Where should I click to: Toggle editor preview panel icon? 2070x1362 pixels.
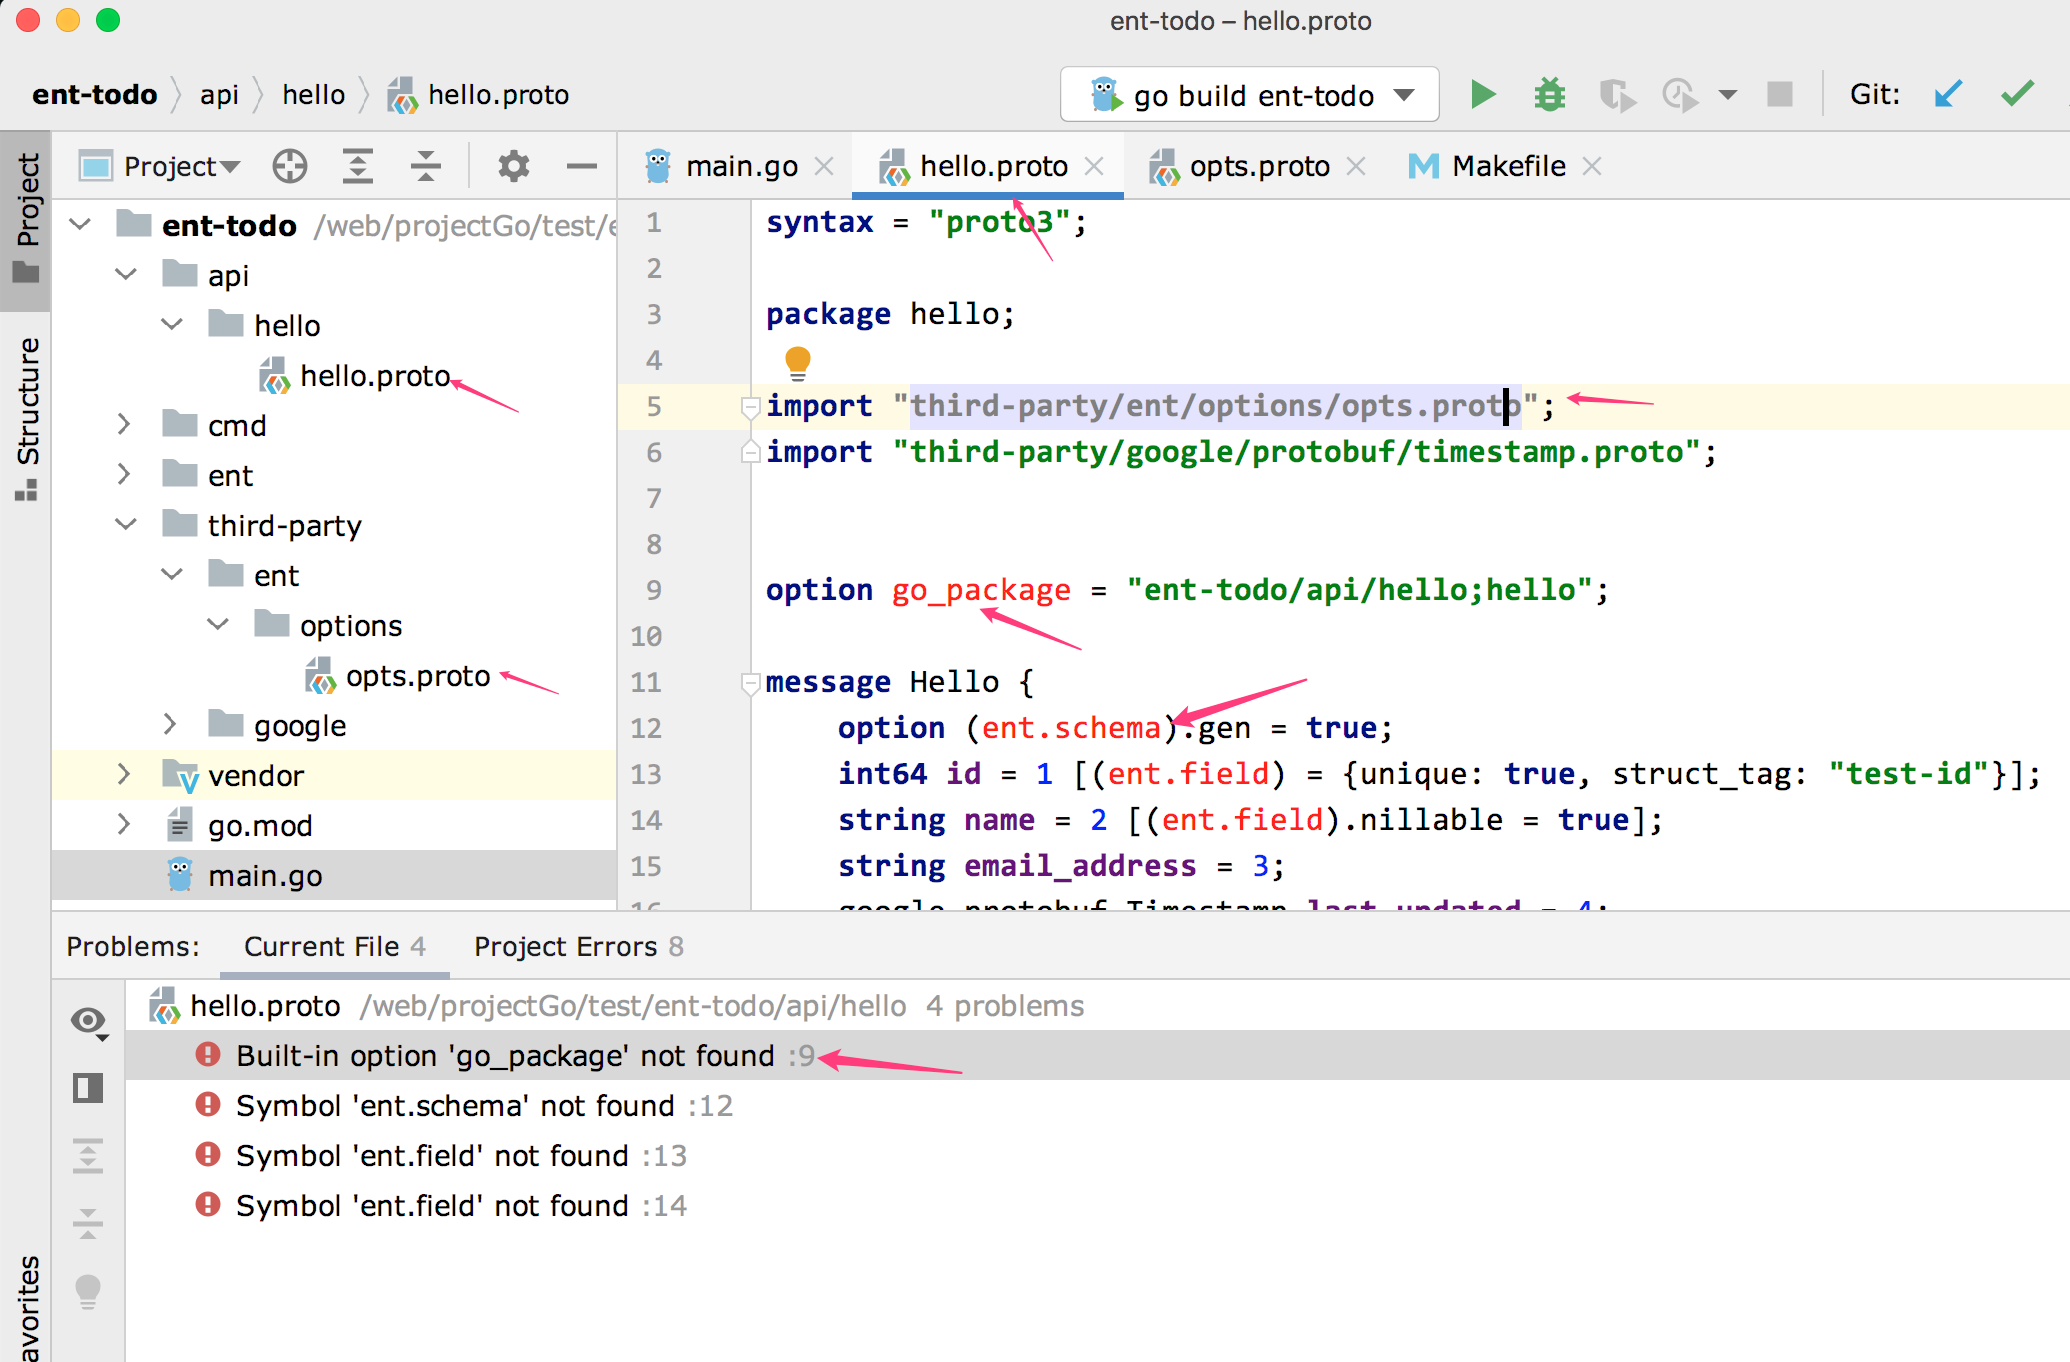[x=88, y=1088]
